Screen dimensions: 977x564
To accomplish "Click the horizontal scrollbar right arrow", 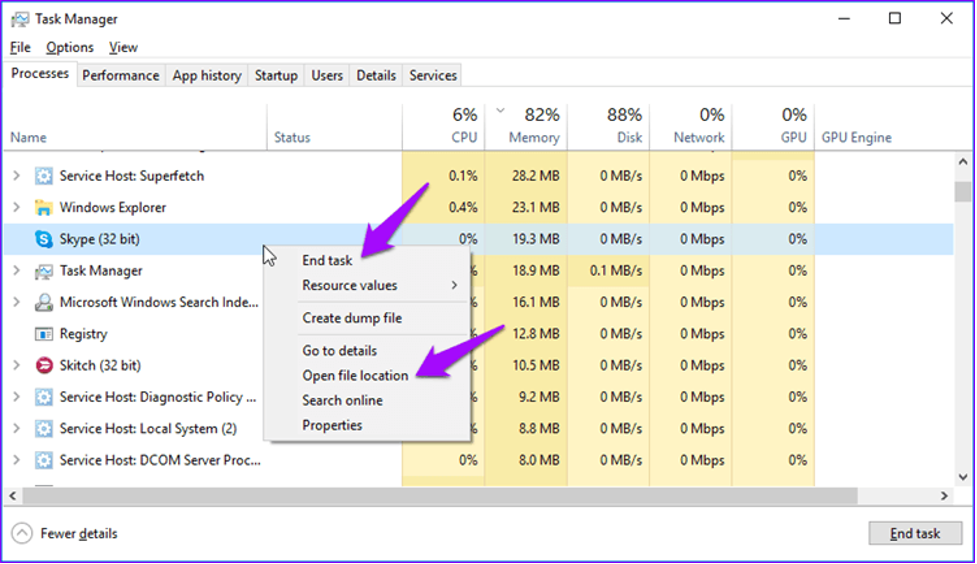I will tap(945, 496).
